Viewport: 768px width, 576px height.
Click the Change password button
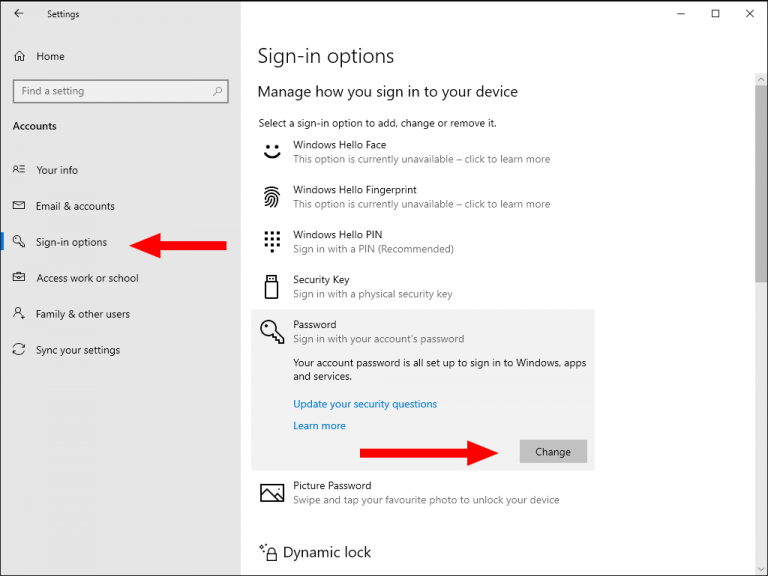coord(553,452)
